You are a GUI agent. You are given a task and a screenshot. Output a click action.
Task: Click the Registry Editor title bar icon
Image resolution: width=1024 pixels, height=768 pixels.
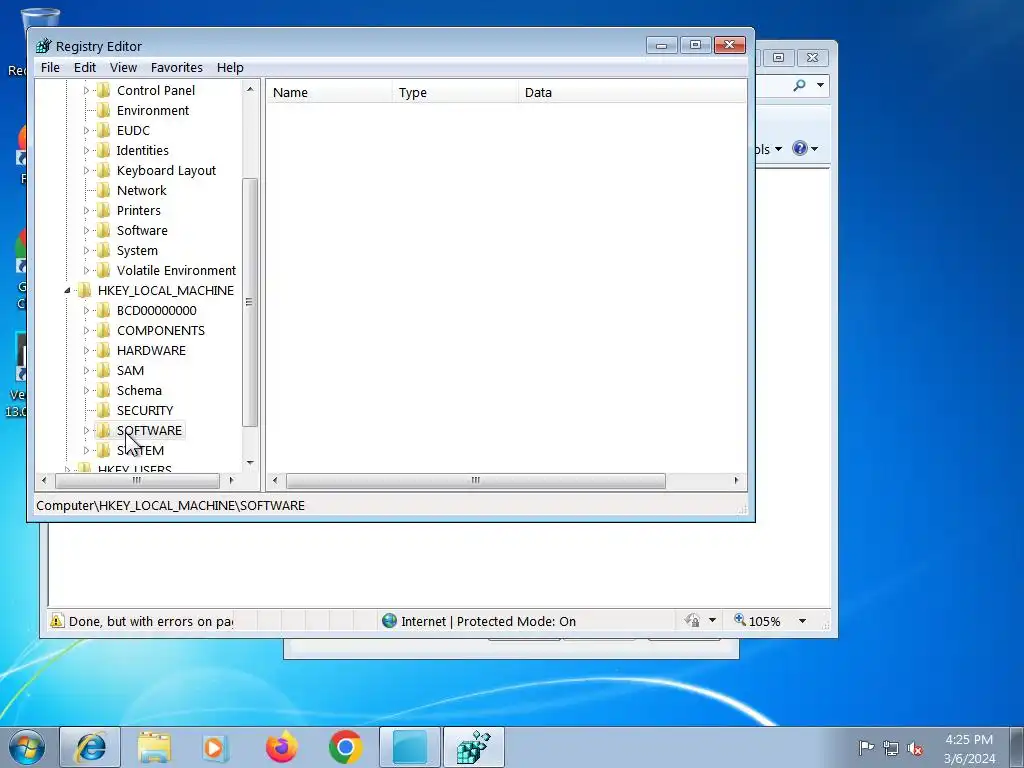[43, 46]
